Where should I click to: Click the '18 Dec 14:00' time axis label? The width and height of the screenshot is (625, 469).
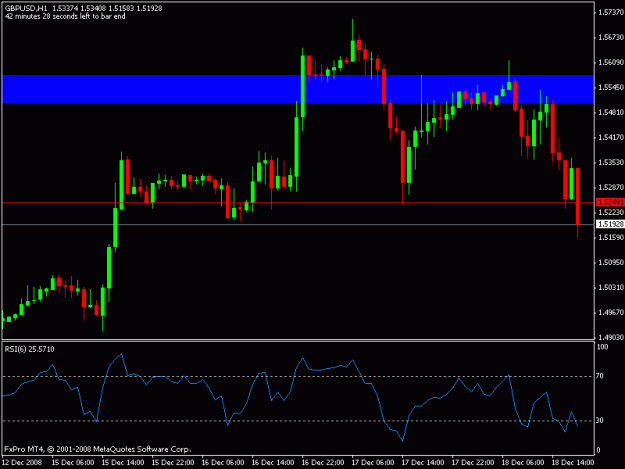[573, 463]
